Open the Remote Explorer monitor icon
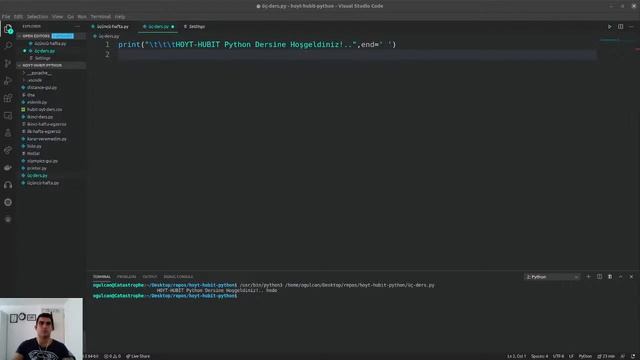This screenshot has width=640, height=360. pyautogui.click(x=8, y=116)
